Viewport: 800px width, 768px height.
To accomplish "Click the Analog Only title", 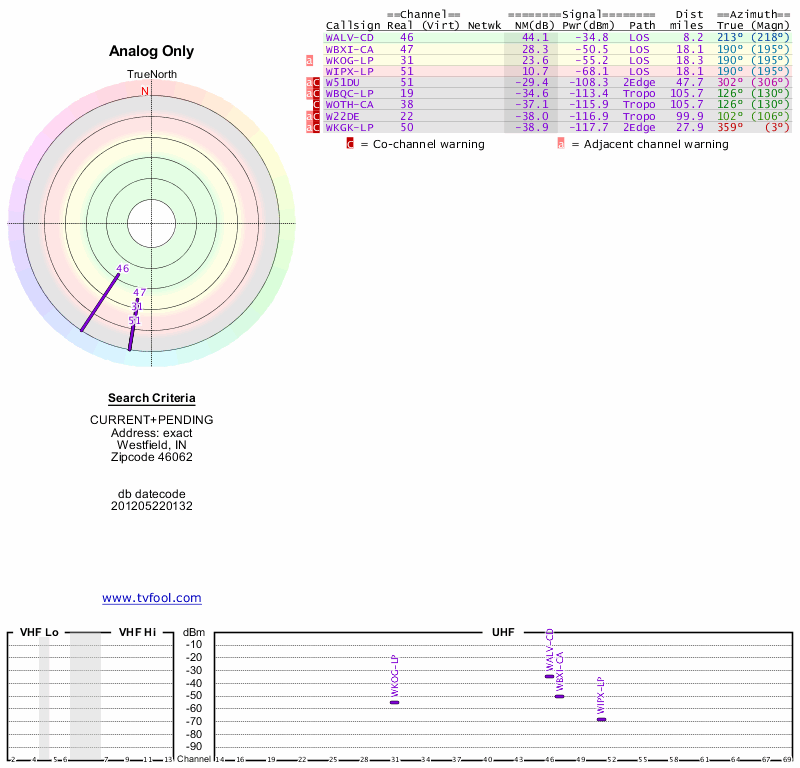I will tap(152, 51).
